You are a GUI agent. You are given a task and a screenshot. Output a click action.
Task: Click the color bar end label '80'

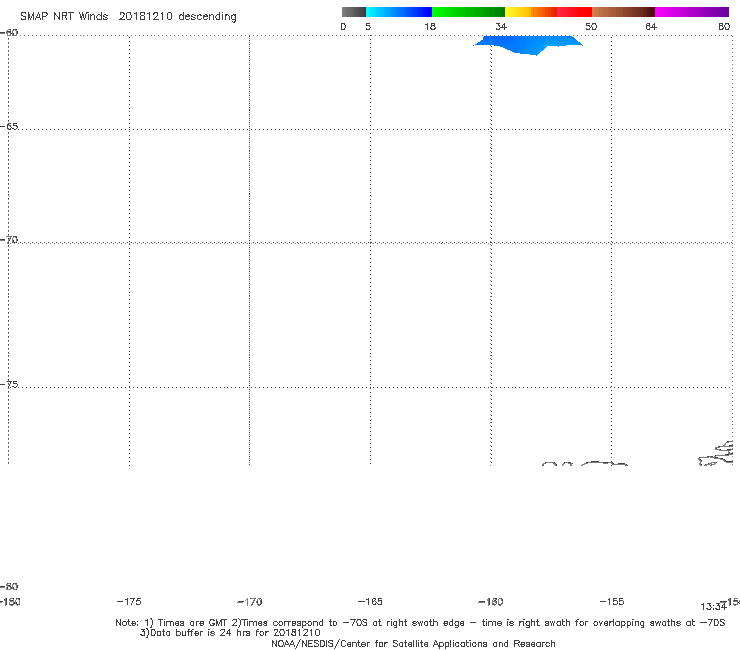[724, 27]
